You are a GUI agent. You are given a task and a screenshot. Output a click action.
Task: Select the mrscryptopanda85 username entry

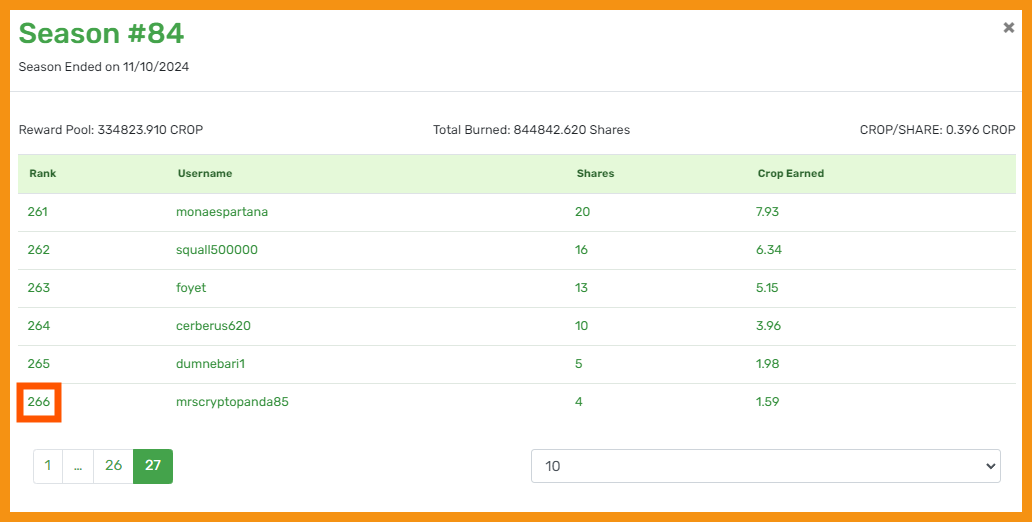click(232, 402)
